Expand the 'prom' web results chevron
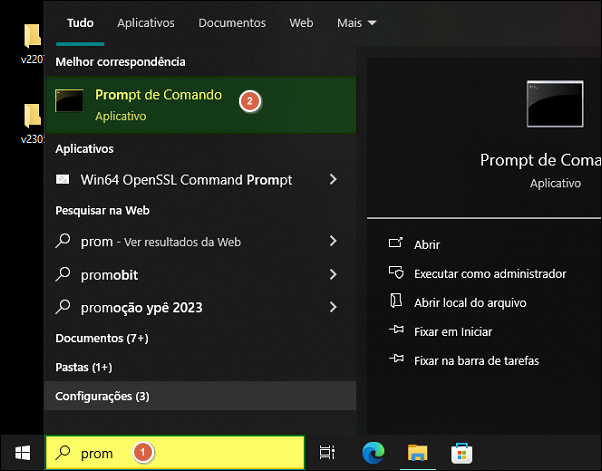The width and height of the screenshot is (602, 471). (333, 241)
